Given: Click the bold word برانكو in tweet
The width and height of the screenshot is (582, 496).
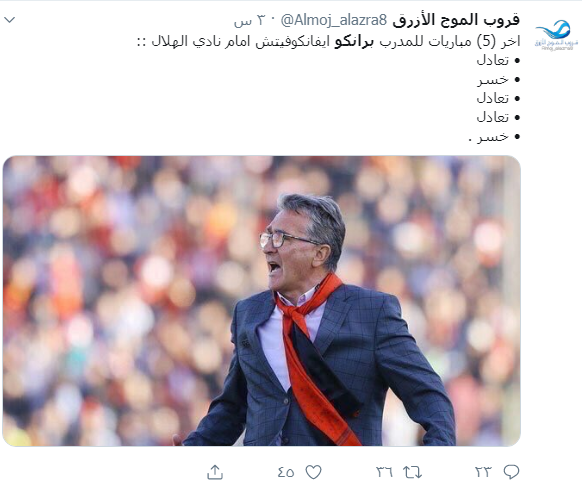Looking at the screenshot, I should [x=354, y=41].
